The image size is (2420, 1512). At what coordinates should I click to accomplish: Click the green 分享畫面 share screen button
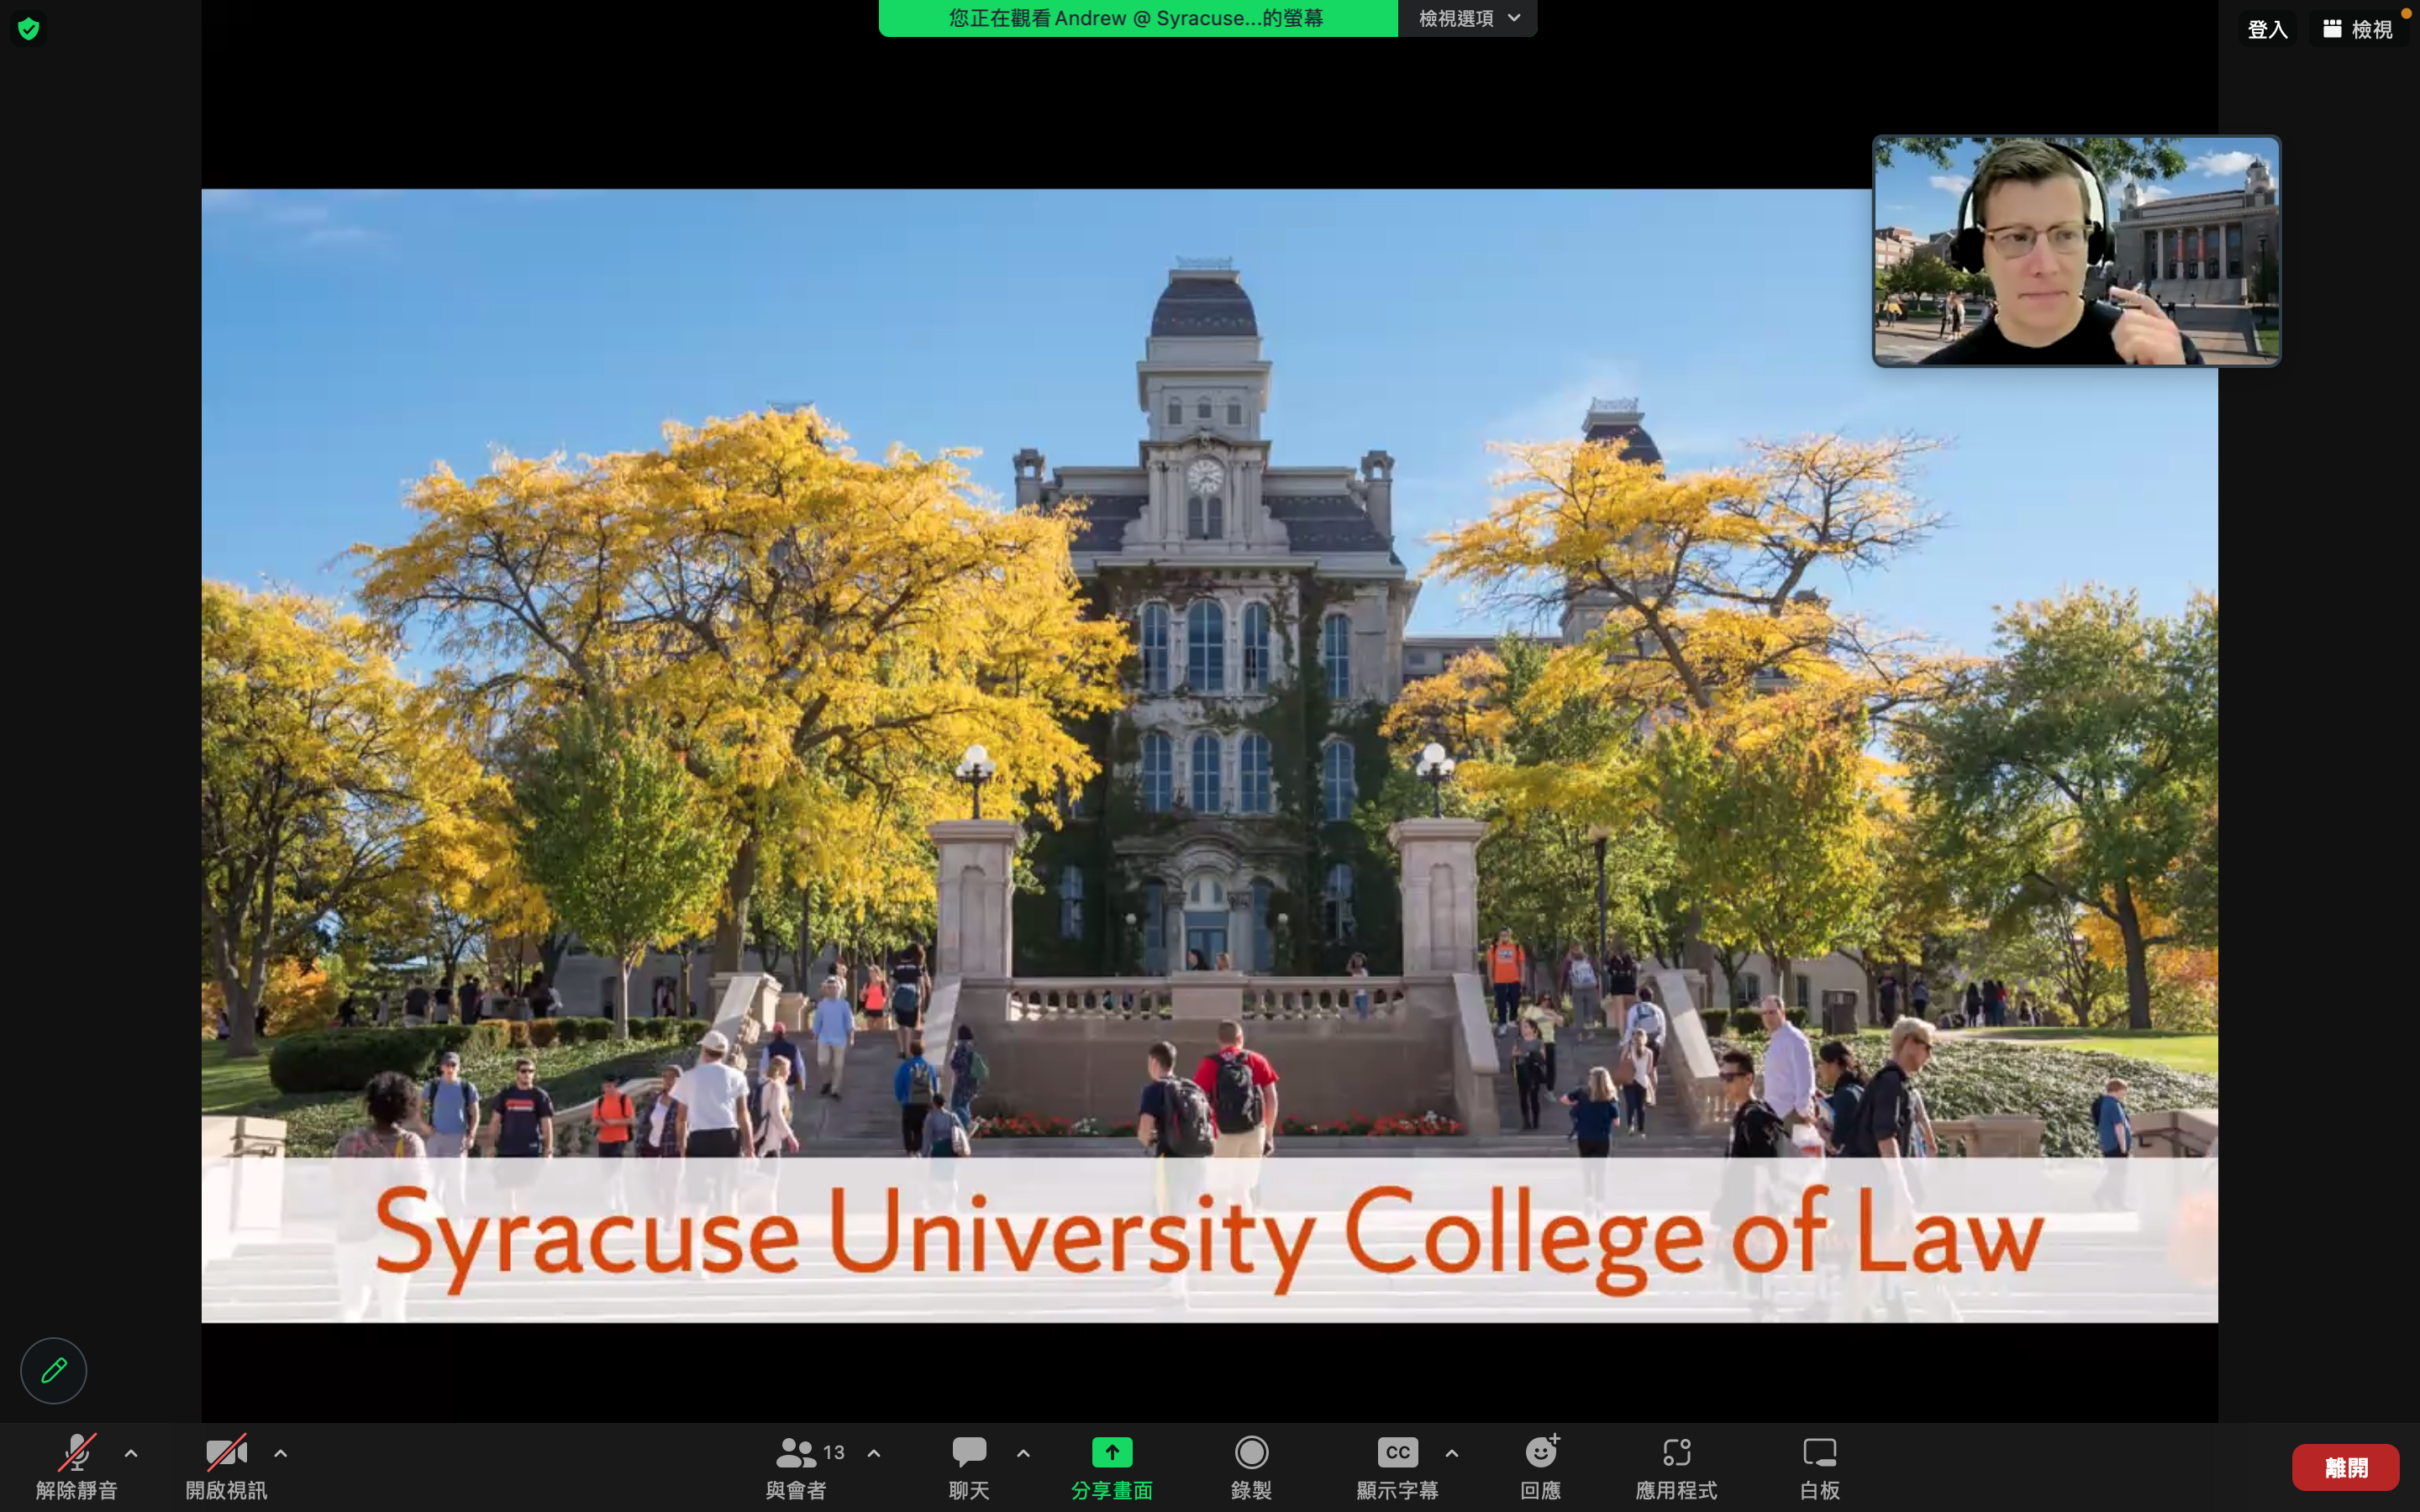tap(1112, 1466)
